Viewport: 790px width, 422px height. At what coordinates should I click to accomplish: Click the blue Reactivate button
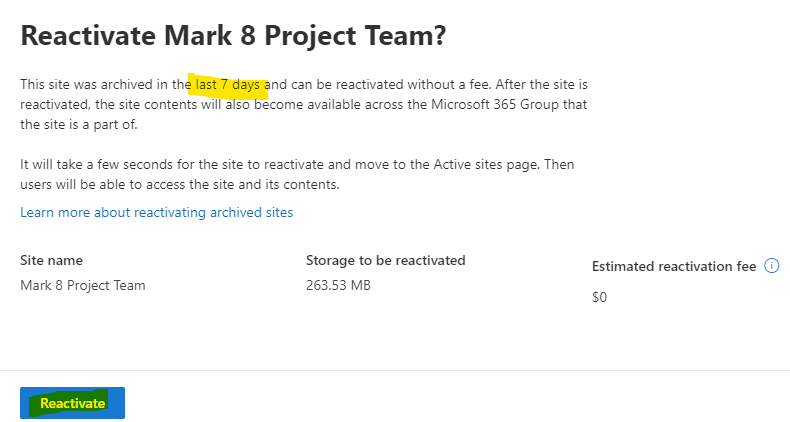73,403
